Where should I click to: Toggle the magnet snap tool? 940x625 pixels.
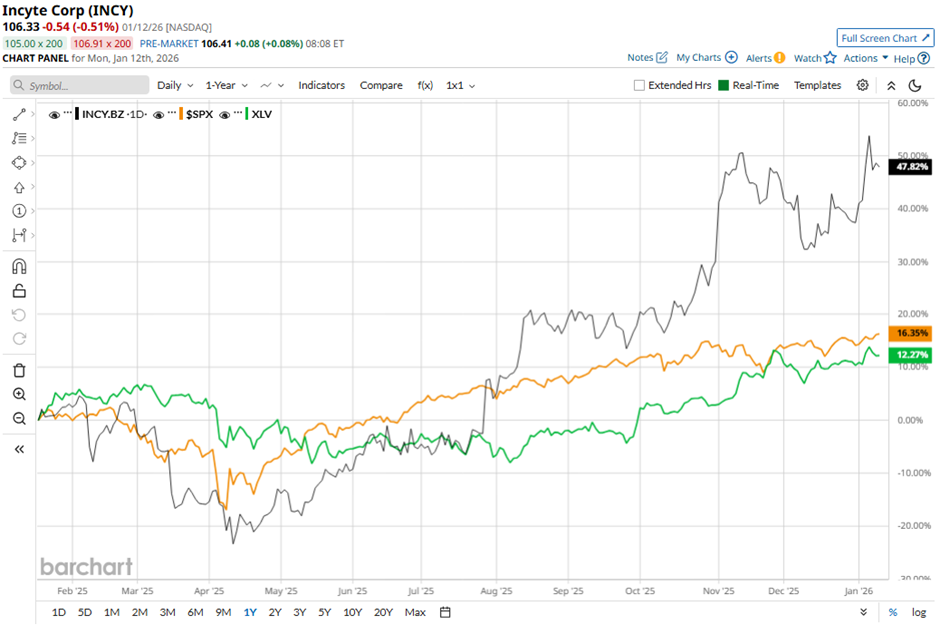(x=19, y=266)
